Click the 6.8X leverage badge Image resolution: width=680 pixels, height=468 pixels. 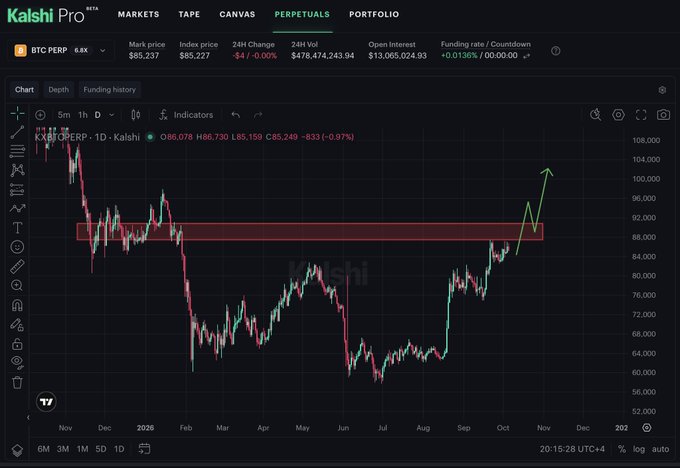[81, 50]
